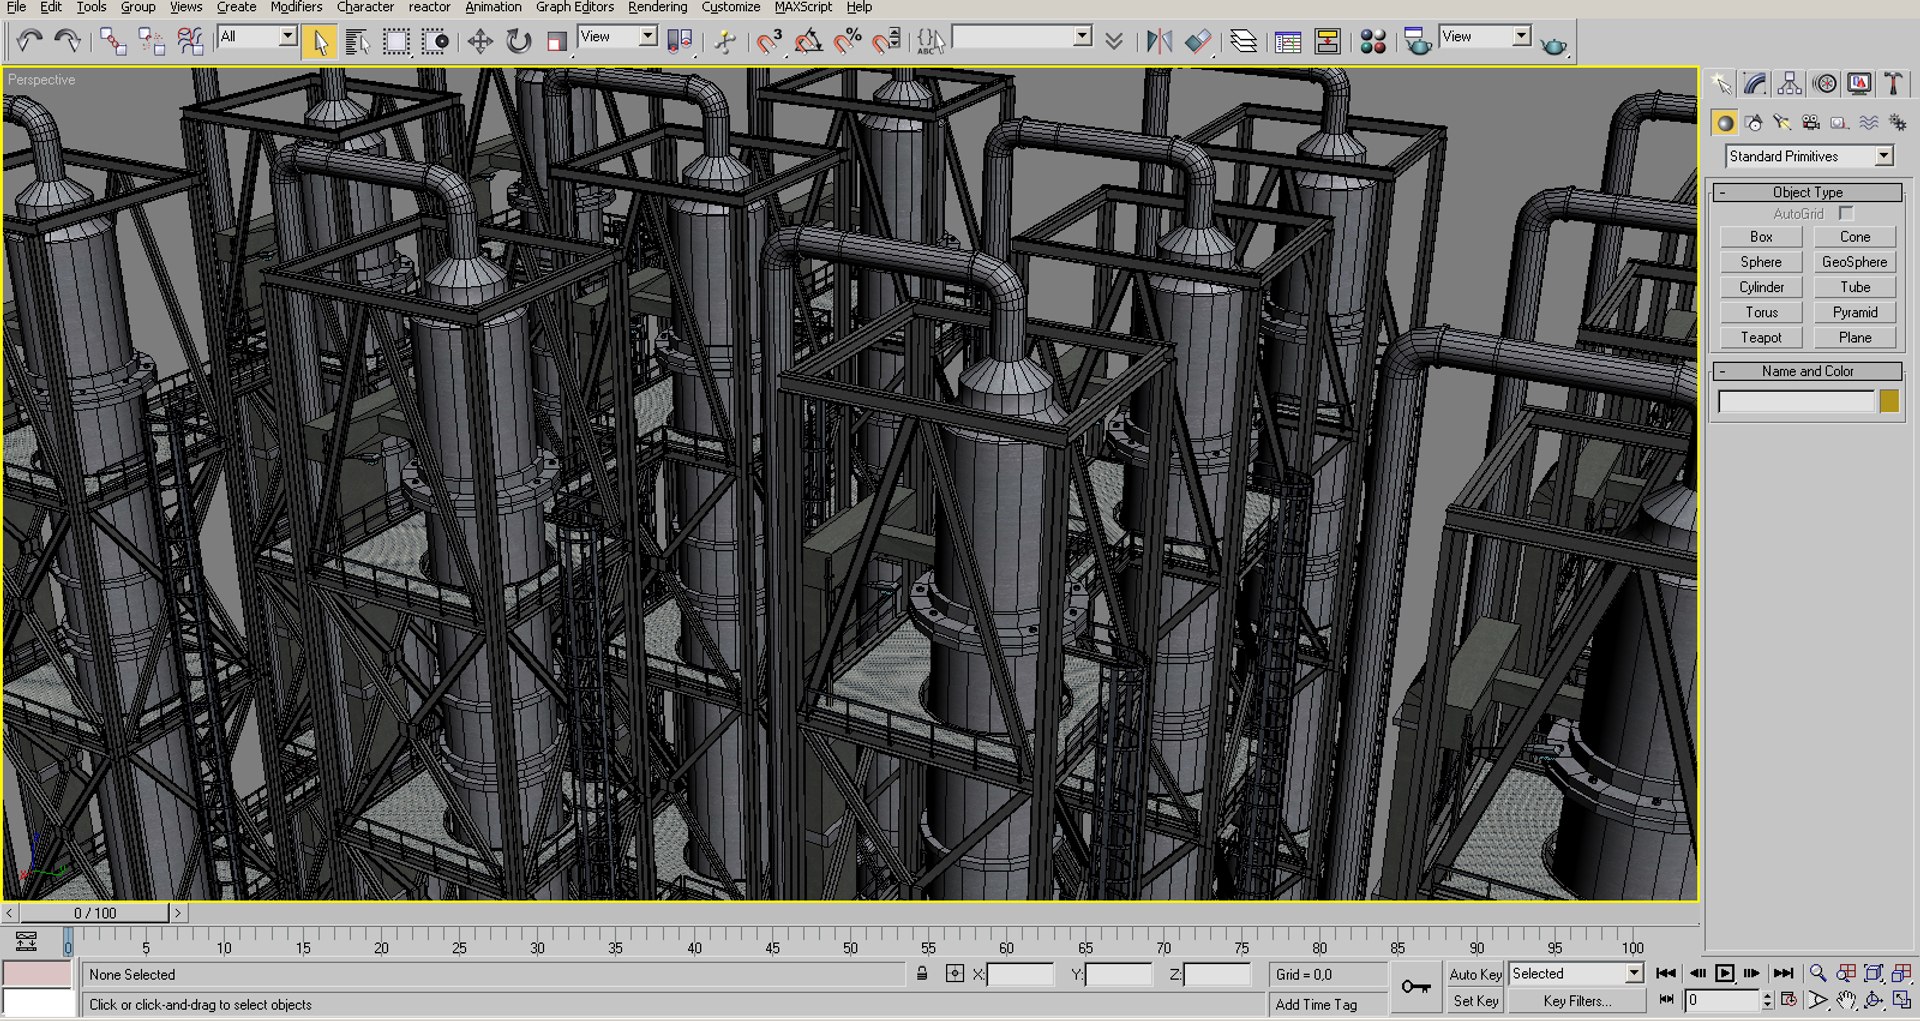Select the Cameras category icon
This screenshot has width=1920, height=1021.
[x=1810, y=122]
